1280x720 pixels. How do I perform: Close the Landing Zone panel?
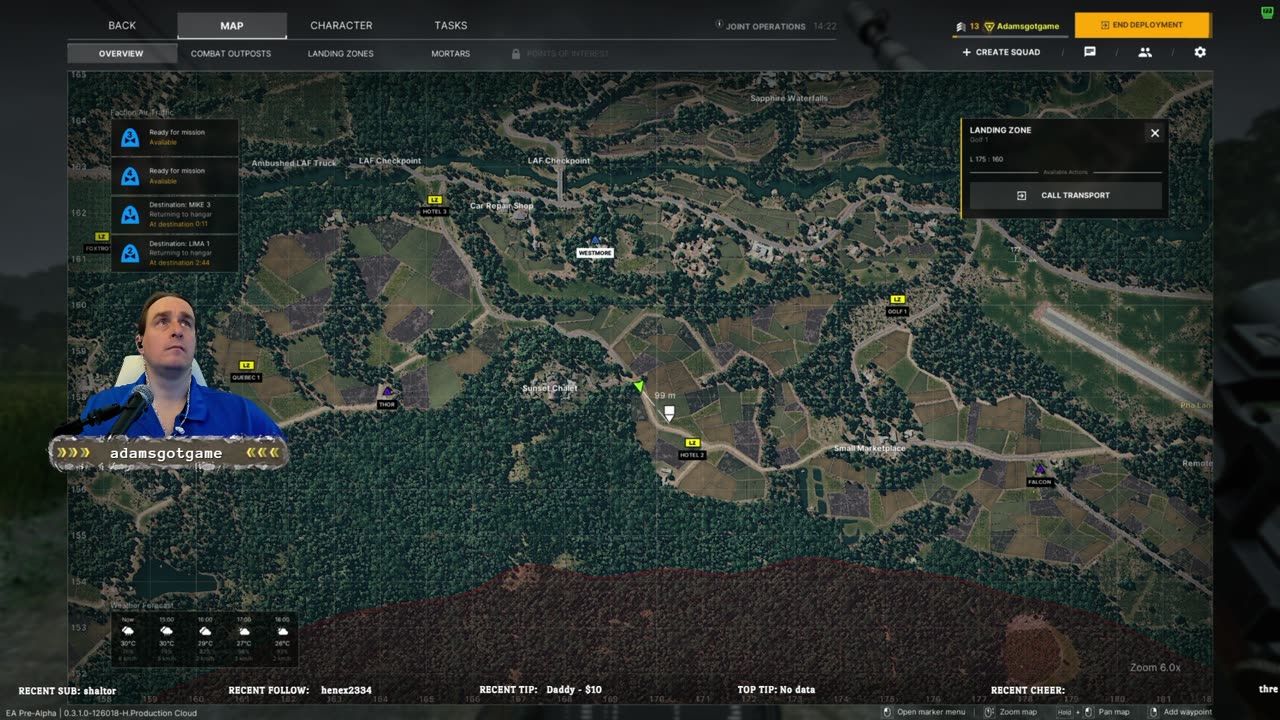pyautogui.click(x=1155, y=133)
